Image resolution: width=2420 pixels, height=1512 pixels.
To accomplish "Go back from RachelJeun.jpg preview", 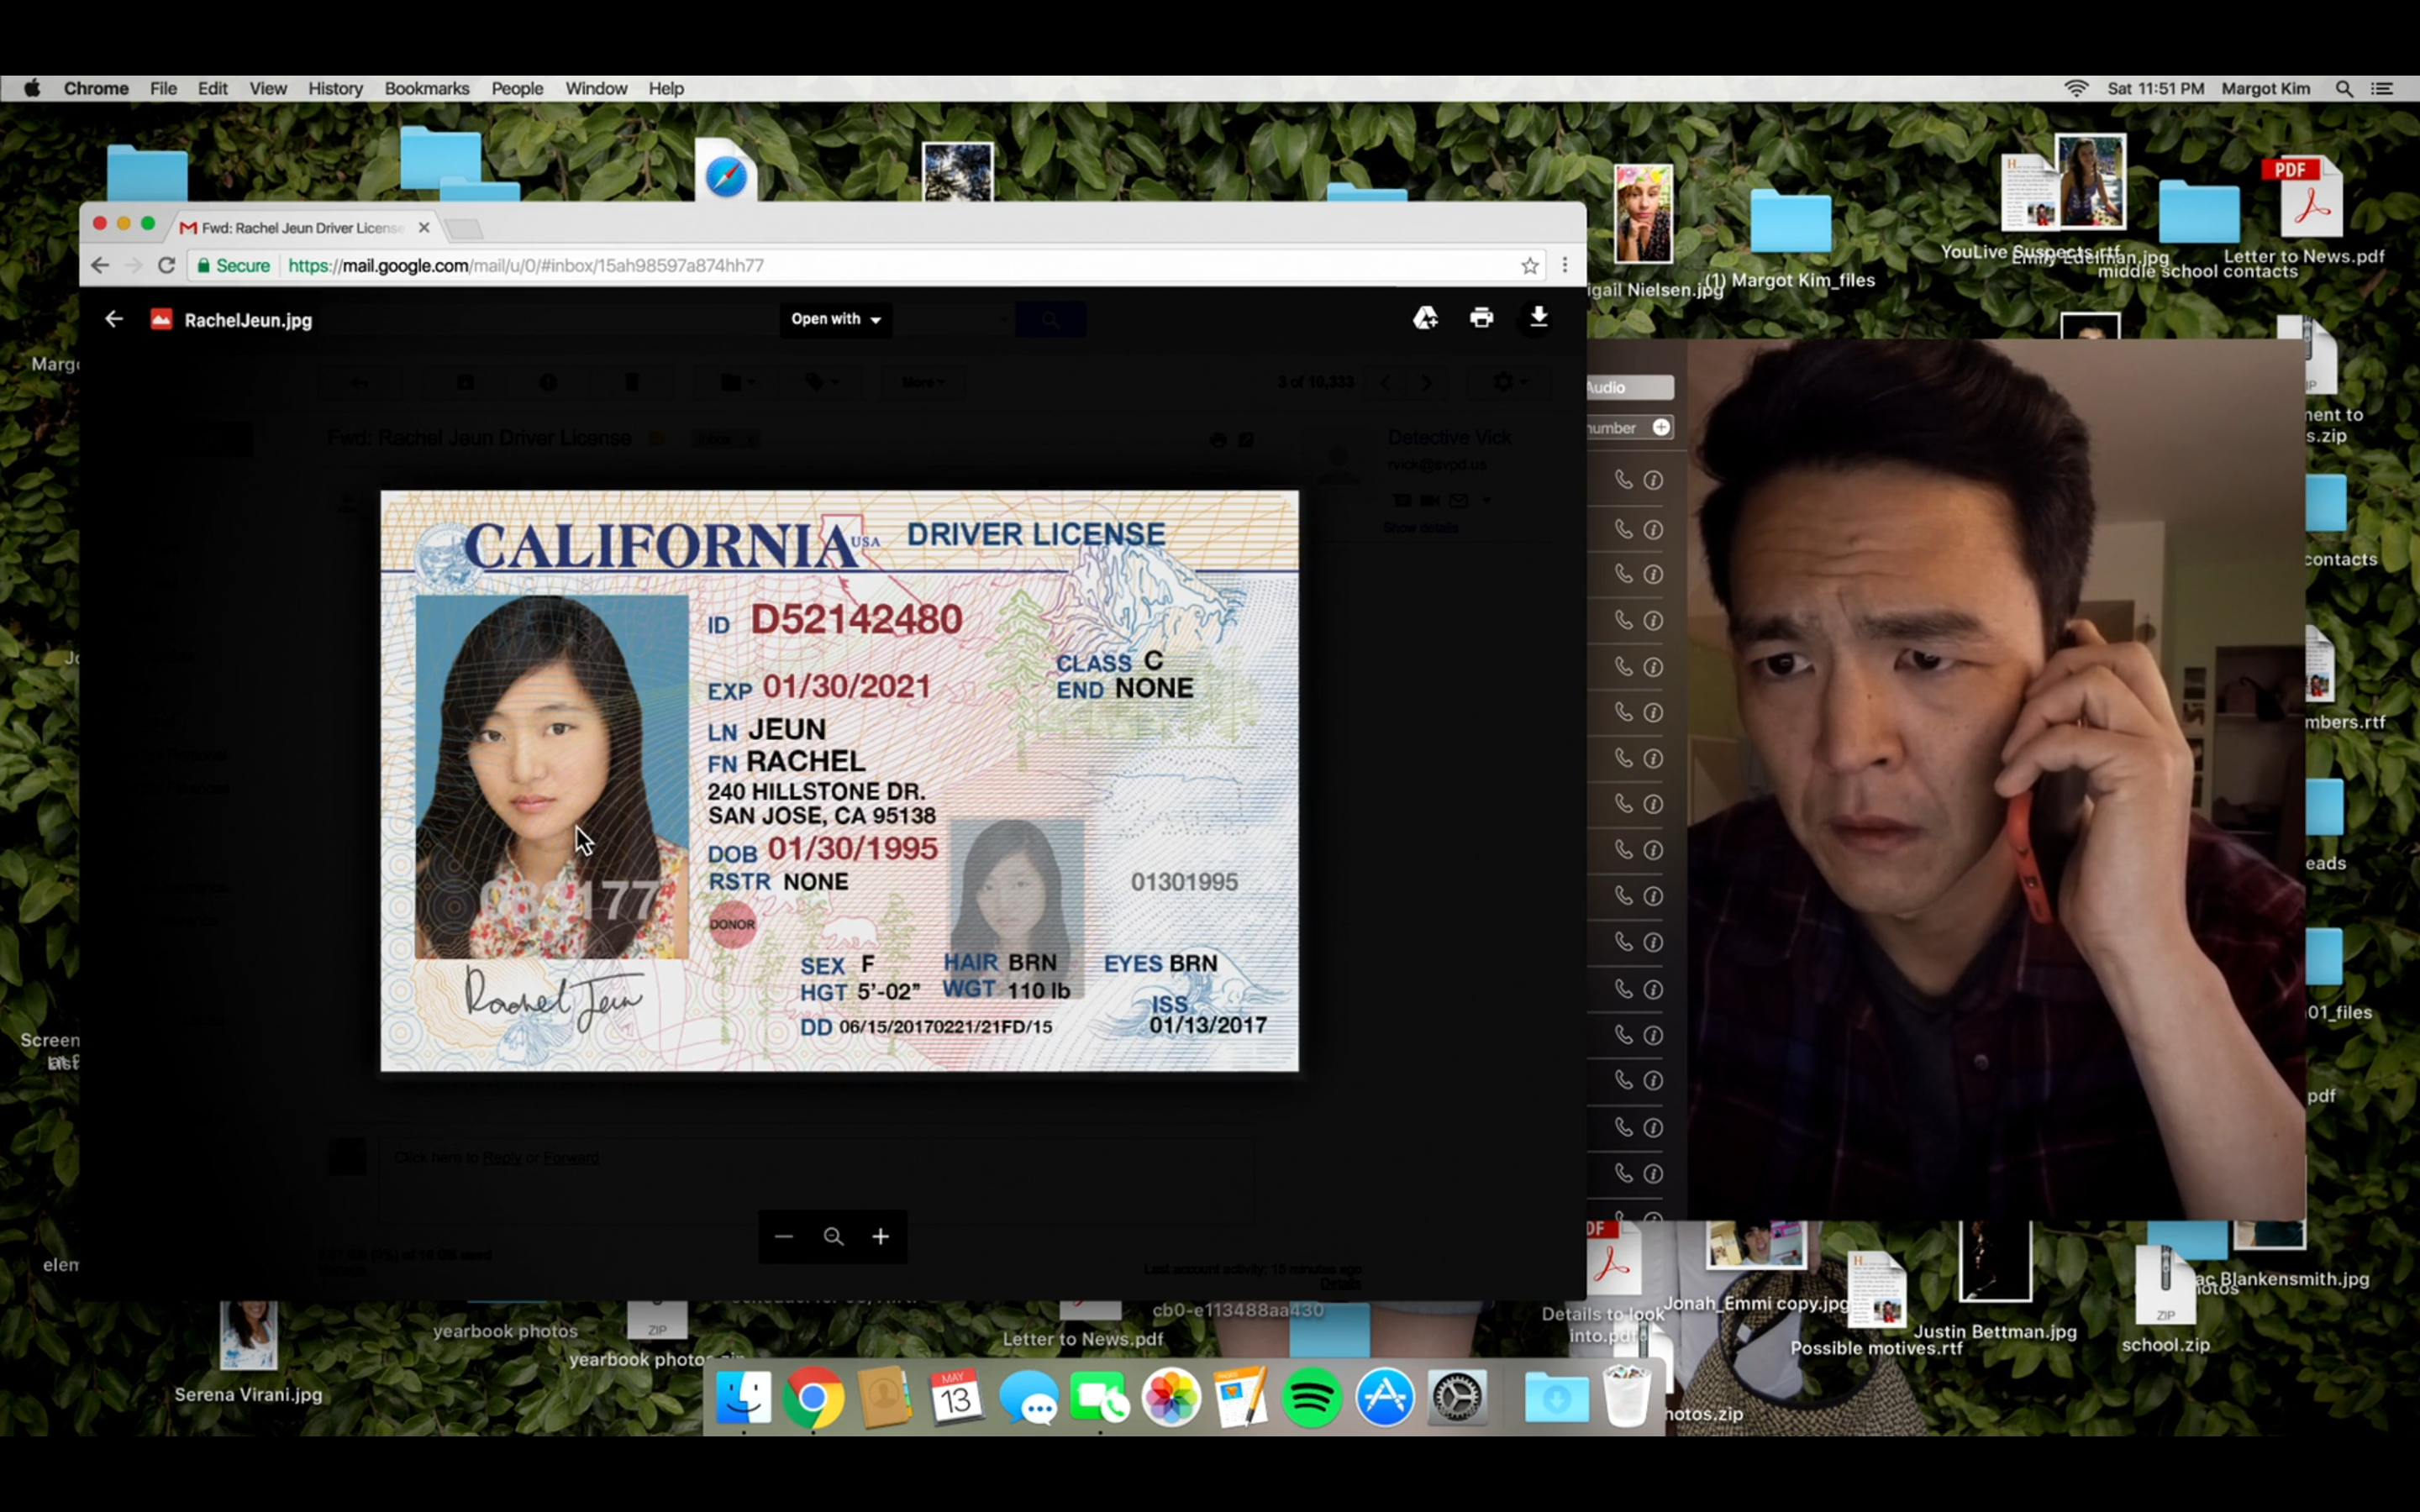I will [114, 319].
